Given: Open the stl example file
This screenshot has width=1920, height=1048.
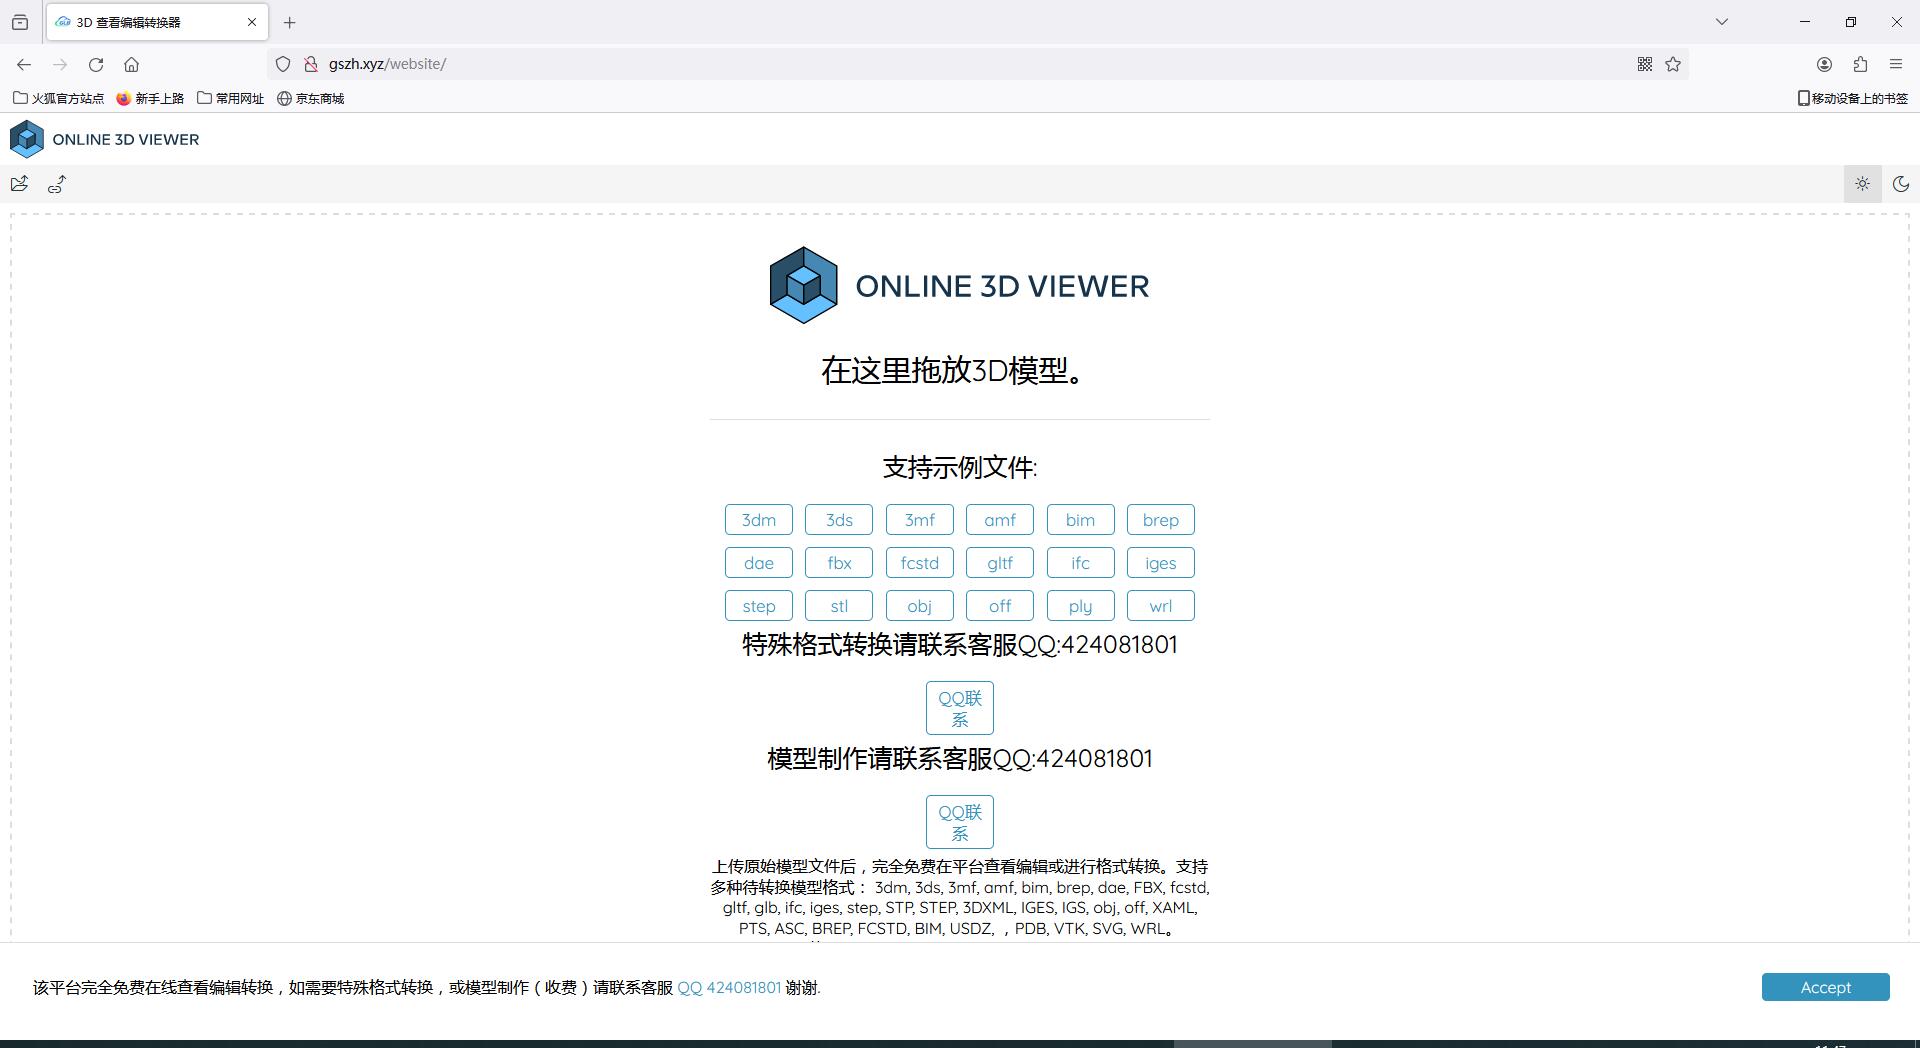Looking at the screenshot, I should (839, 606).
